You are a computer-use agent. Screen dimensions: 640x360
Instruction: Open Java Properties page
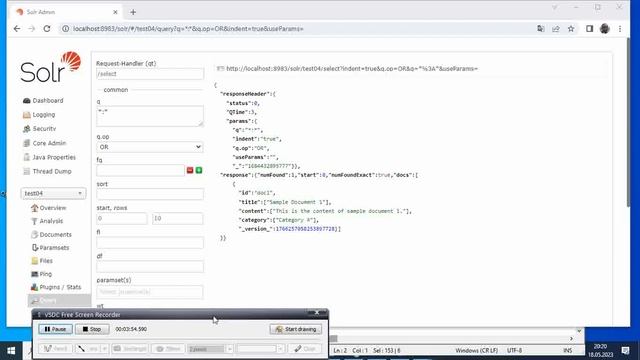coord(49,157)
